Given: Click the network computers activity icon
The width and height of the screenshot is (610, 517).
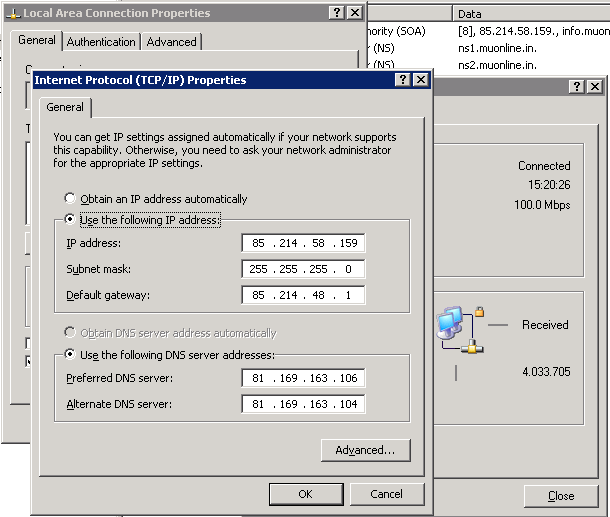Looking at the screenshot, I should click(x=461, y=330).
